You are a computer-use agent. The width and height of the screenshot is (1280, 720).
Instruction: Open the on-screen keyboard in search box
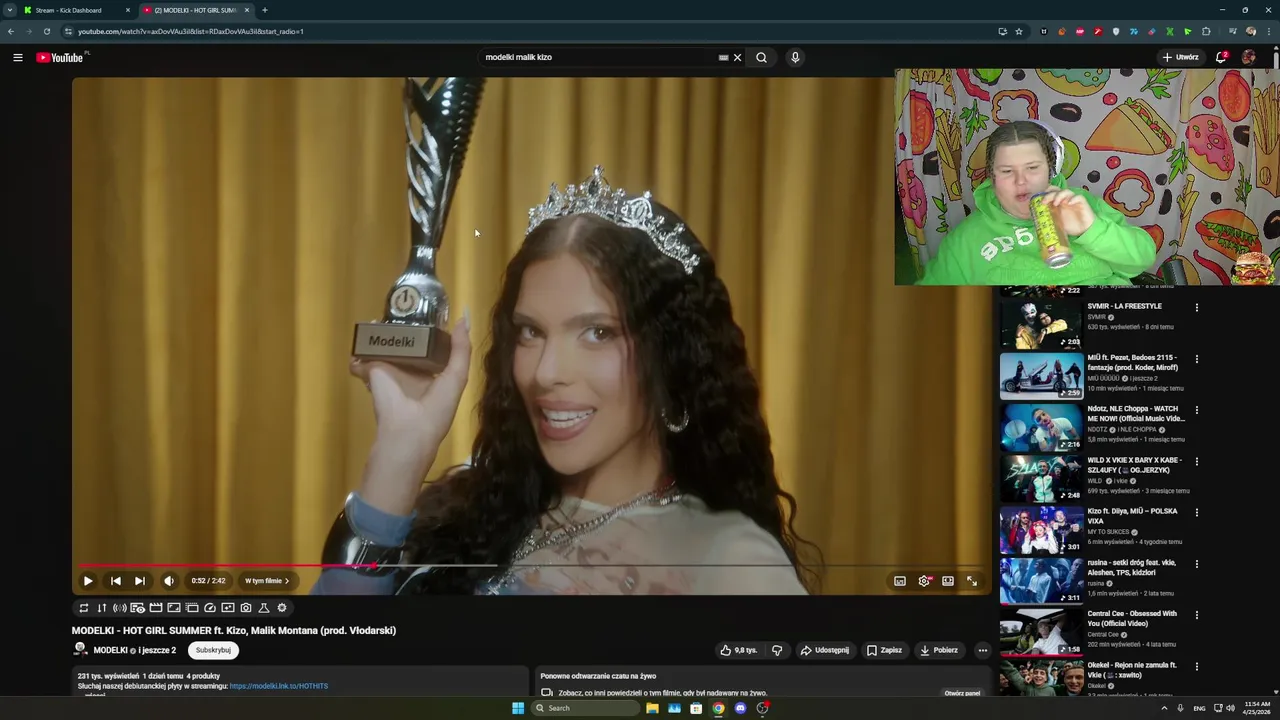pyautogui.click(x=723, y=57)
